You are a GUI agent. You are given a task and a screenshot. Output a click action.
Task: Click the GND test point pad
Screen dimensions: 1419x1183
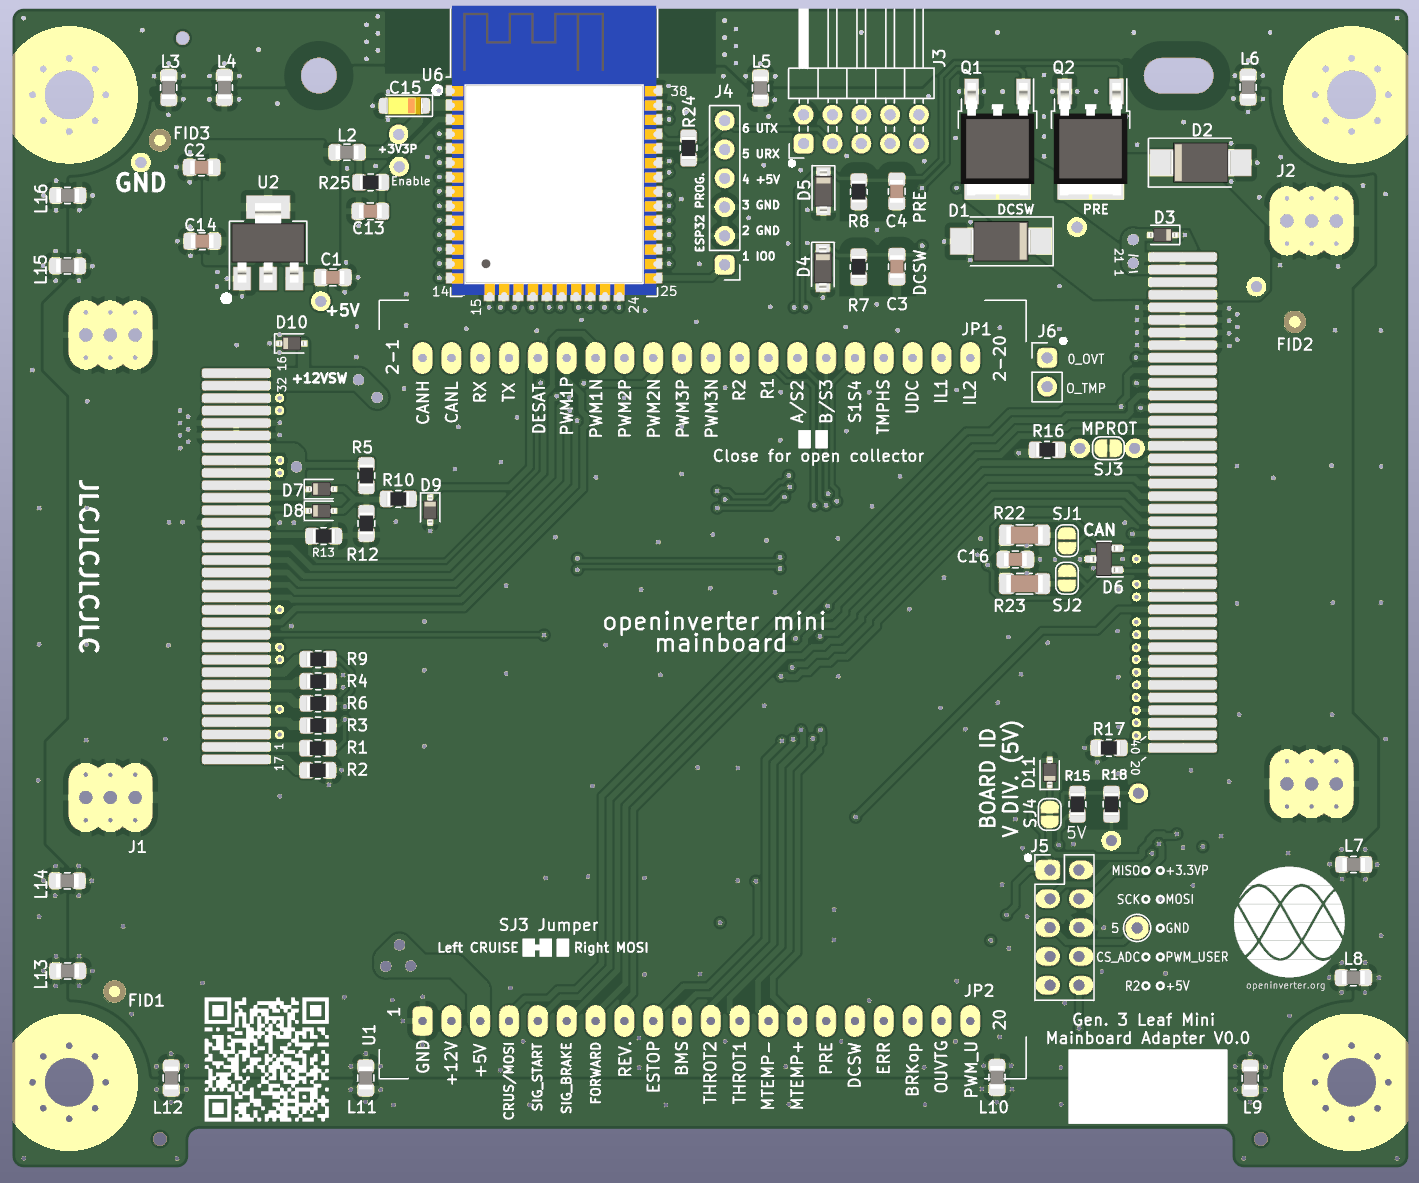click(x=141, y=162)
